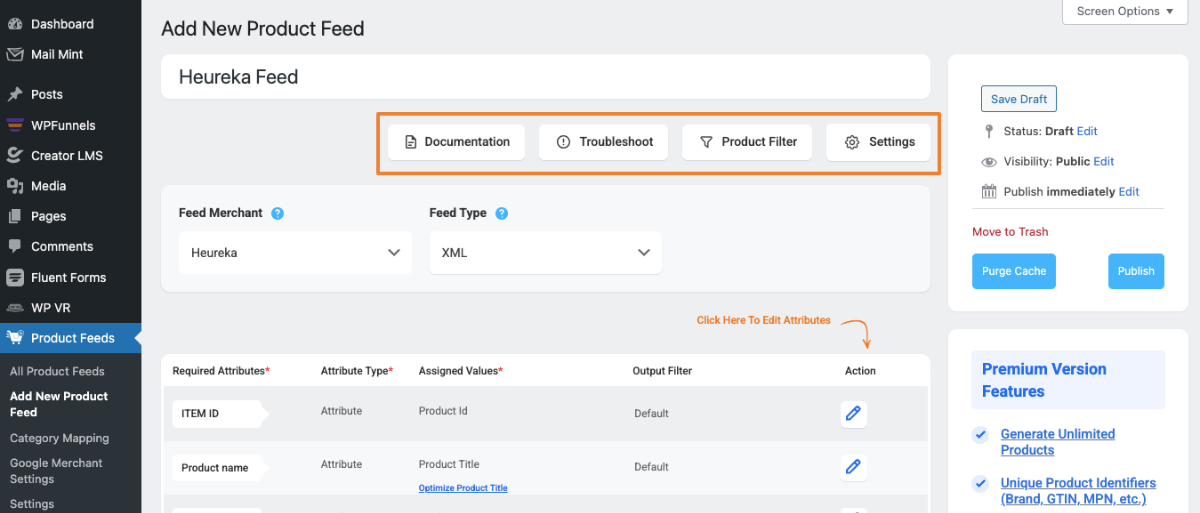Go to WP VR in the sidebar

tap(50, 307)
